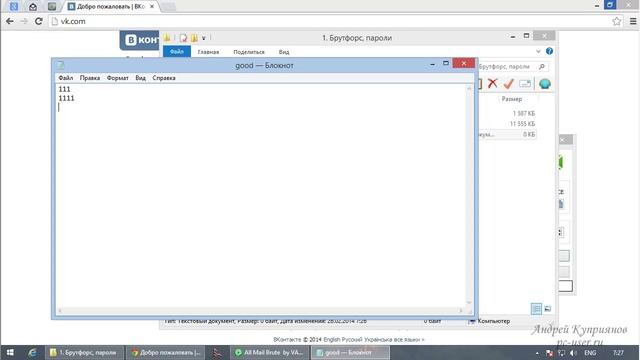Image resolution: width=640 pixels, height=360 pixels.
Task: Click the rename icon in Explorer toolbar
Action: pyautogui.click(x=525, y=84)
